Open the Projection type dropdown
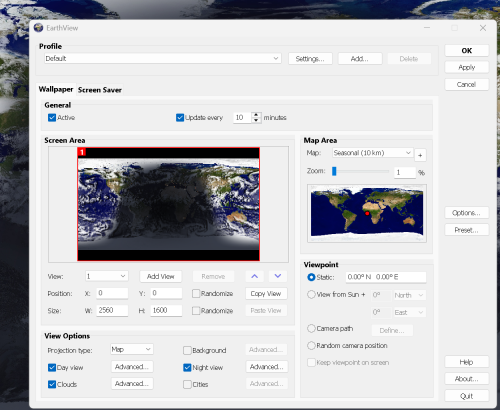Viewport: 500px width, 410px height. click(x=132, y=349)
